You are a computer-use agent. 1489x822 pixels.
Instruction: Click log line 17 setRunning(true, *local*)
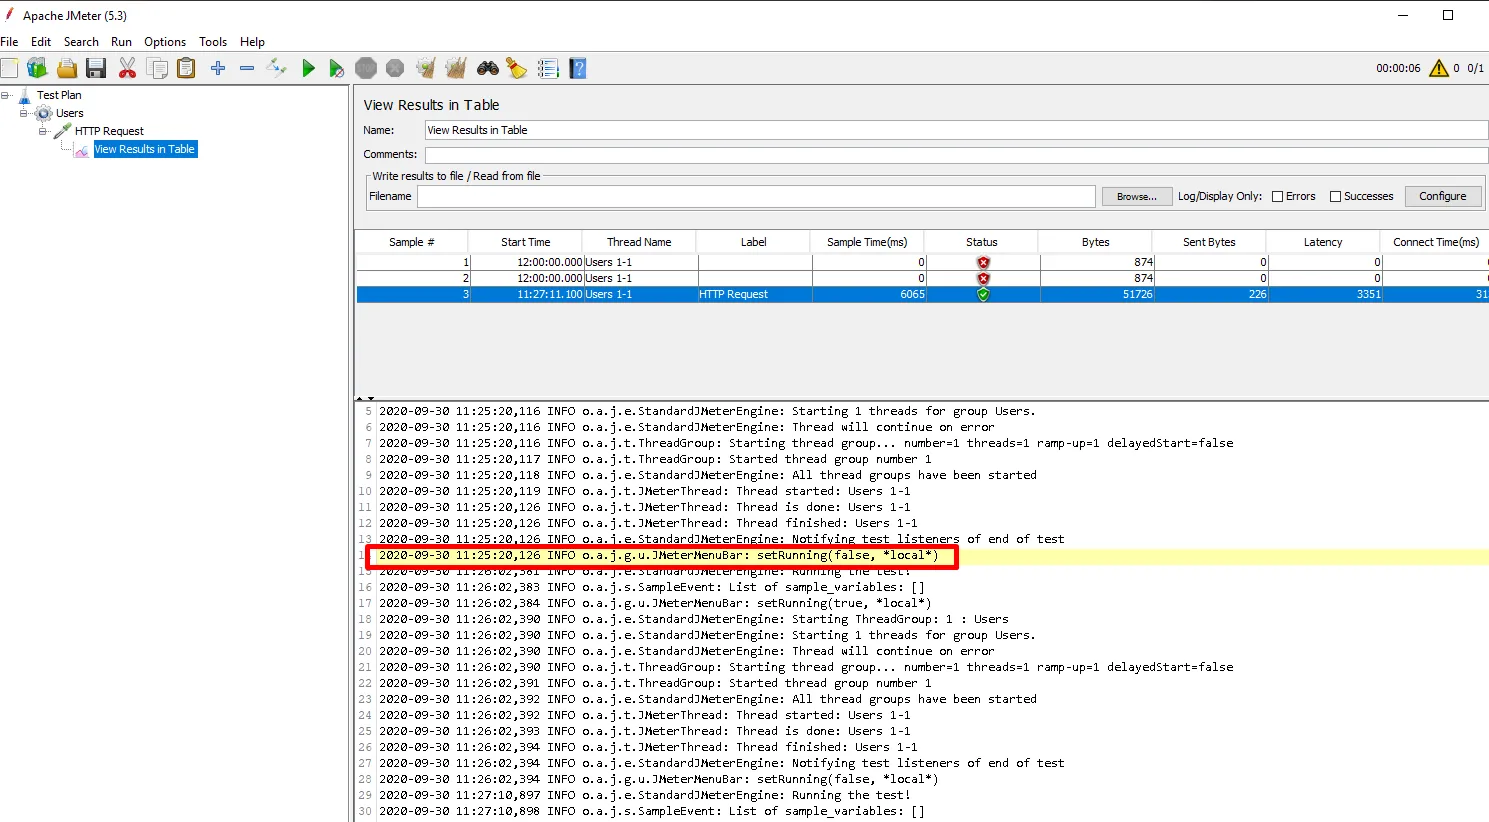[x=655, y=603]
